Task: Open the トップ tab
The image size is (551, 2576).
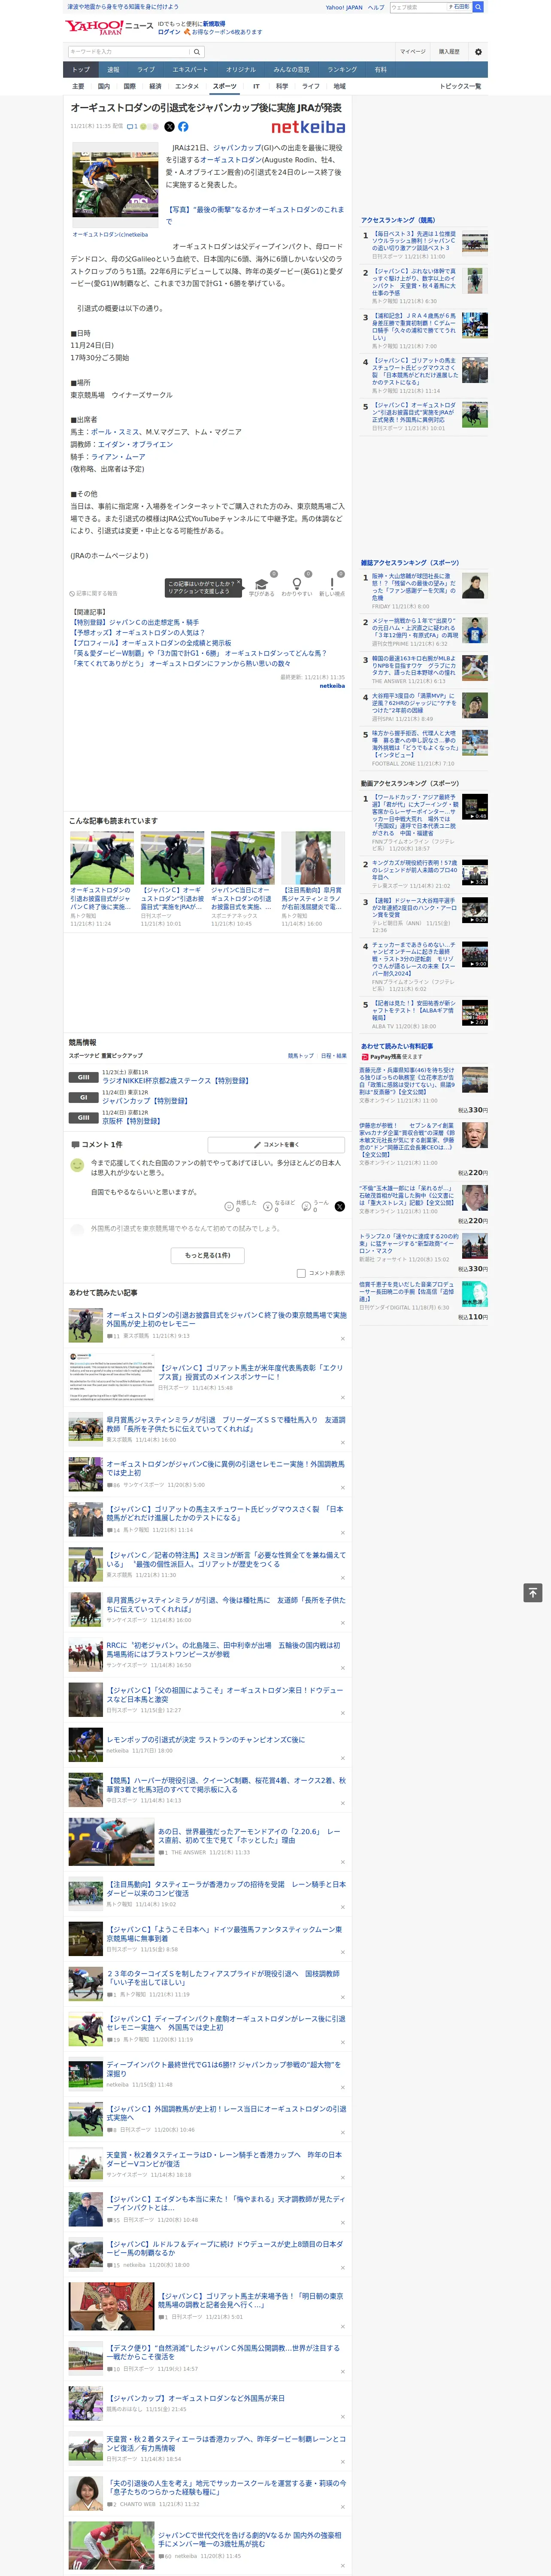Action: (x=81, y=70)
